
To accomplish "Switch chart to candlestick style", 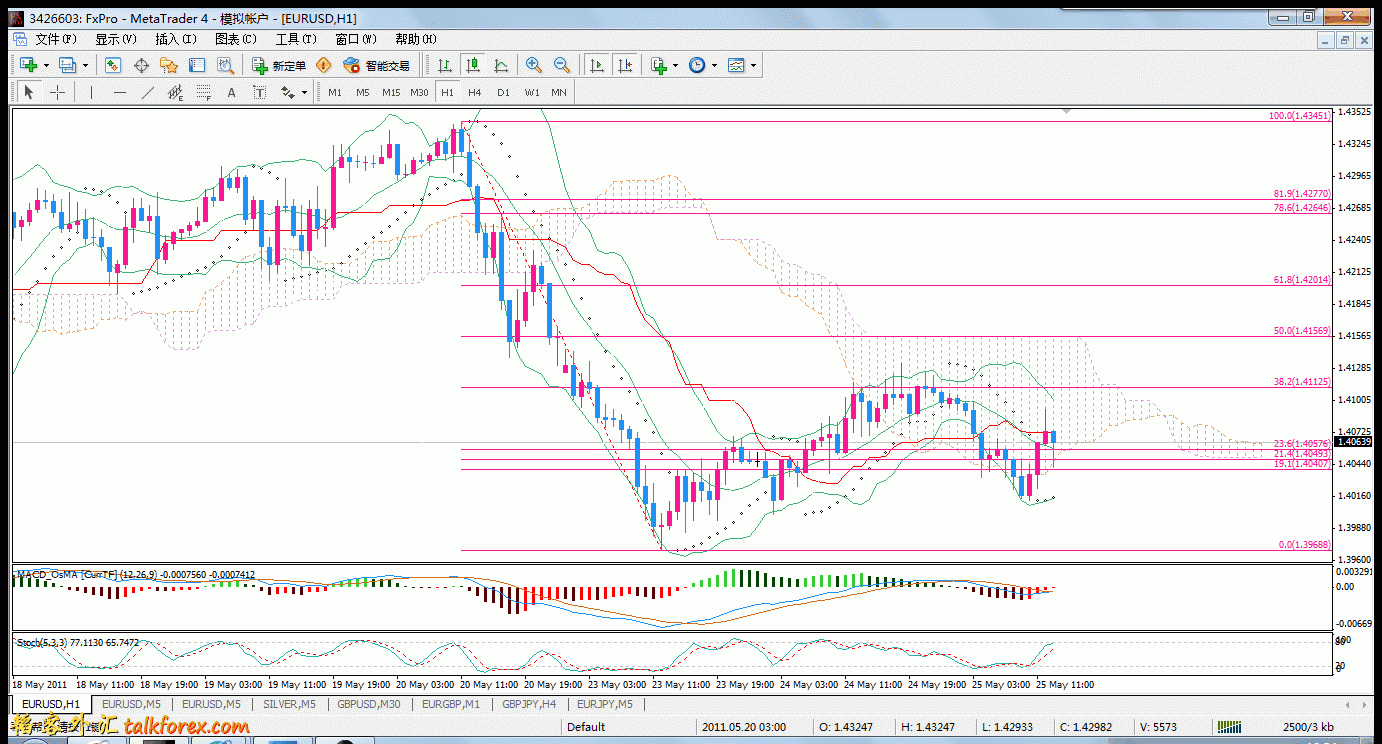I will click(473, 65).
